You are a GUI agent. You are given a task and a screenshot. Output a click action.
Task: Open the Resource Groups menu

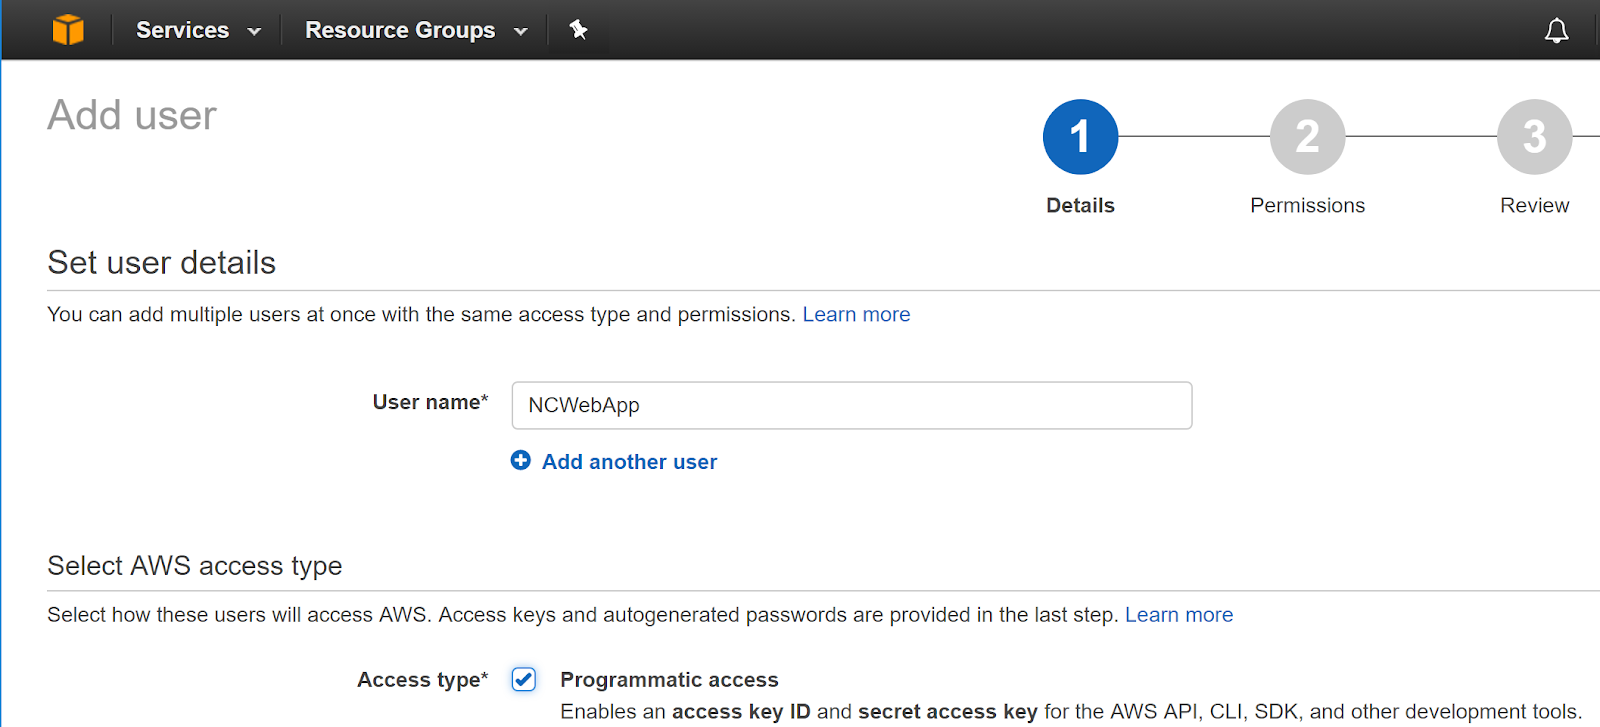pos(400,30)
